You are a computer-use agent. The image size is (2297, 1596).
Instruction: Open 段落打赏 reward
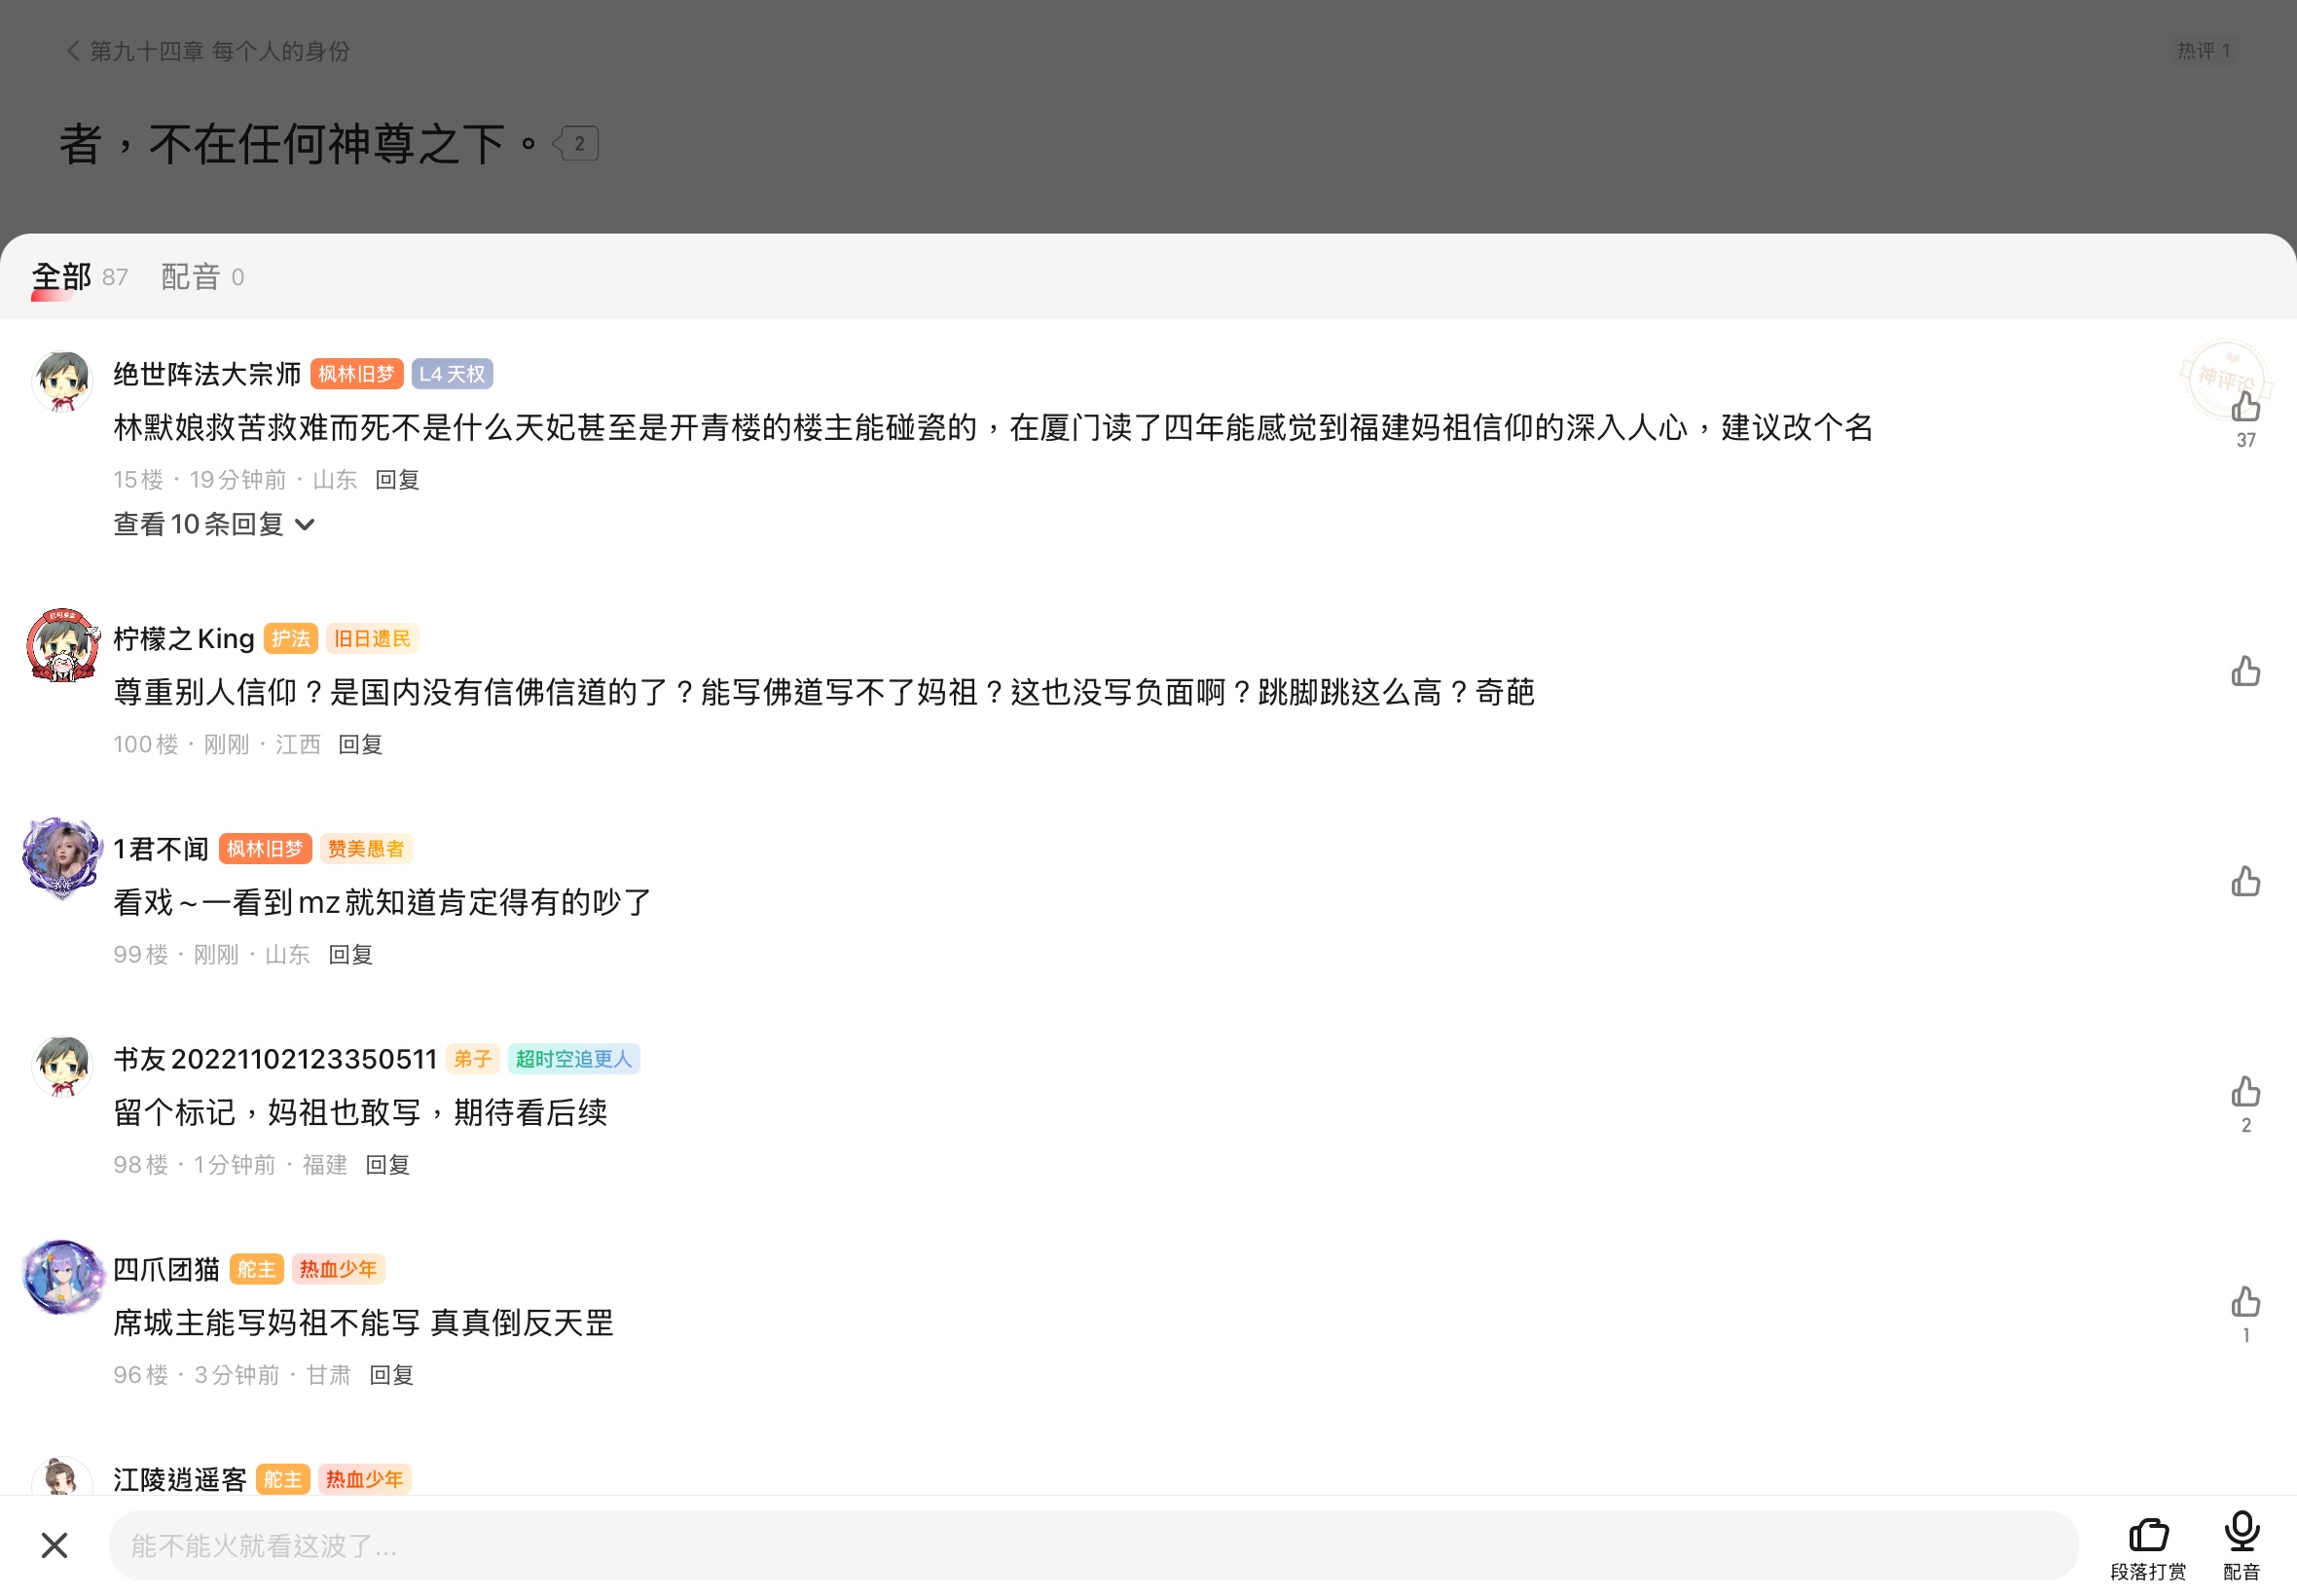(x=2148, y=1548)
